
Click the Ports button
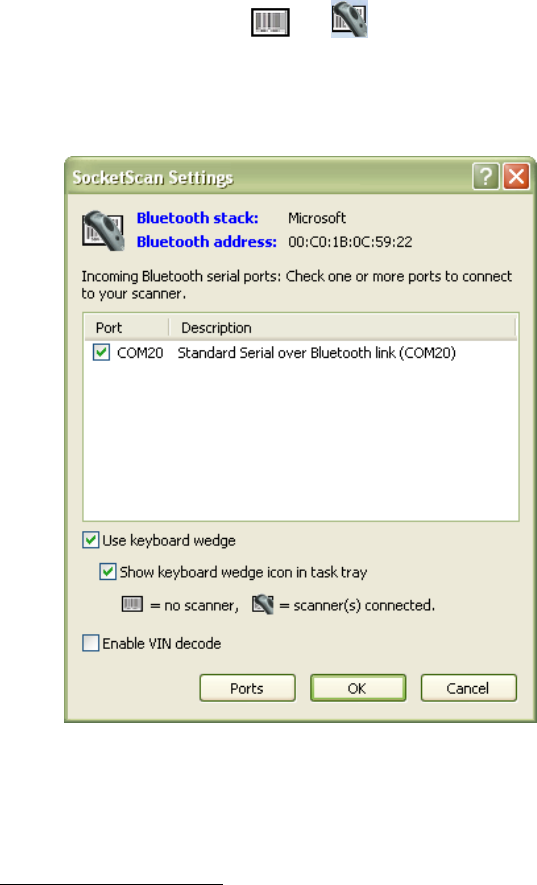pyautogui.click(x=247, y=688)
